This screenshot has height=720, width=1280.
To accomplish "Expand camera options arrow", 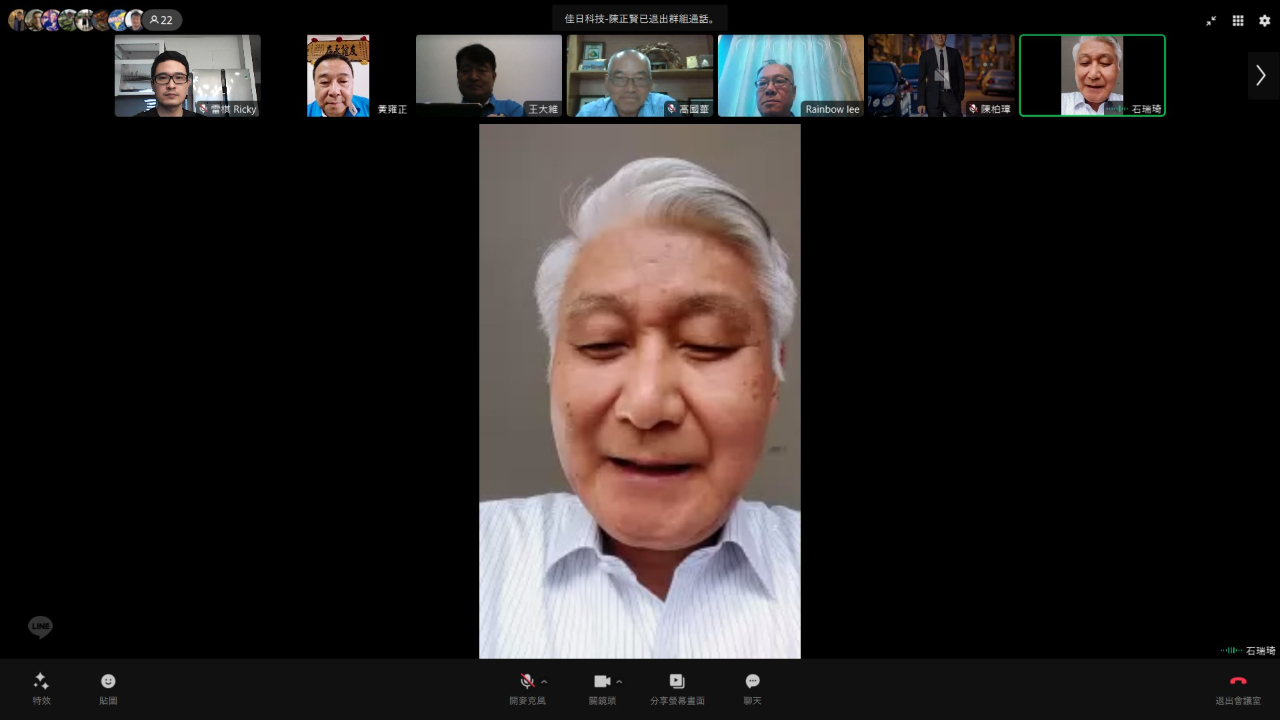I will pyautogui.click(x=619, y=682).
